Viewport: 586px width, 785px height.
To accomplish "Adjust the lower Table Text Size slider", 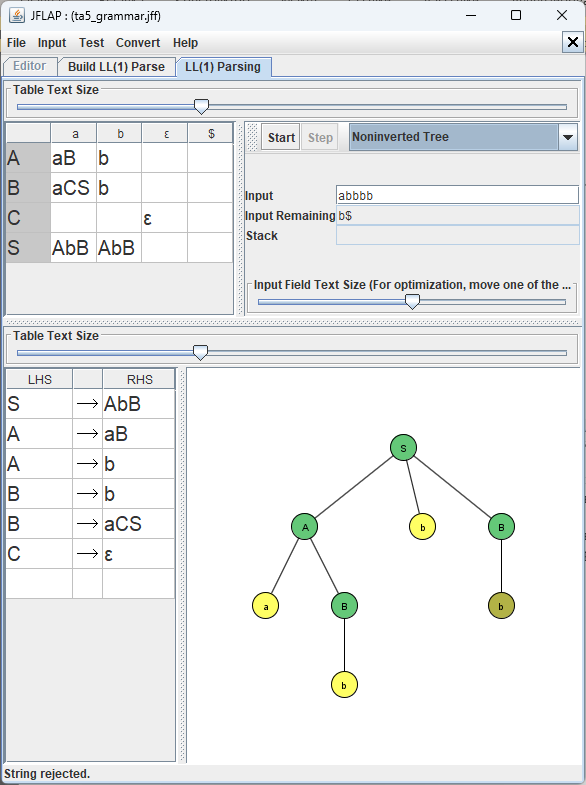I will tap(200, 352).
